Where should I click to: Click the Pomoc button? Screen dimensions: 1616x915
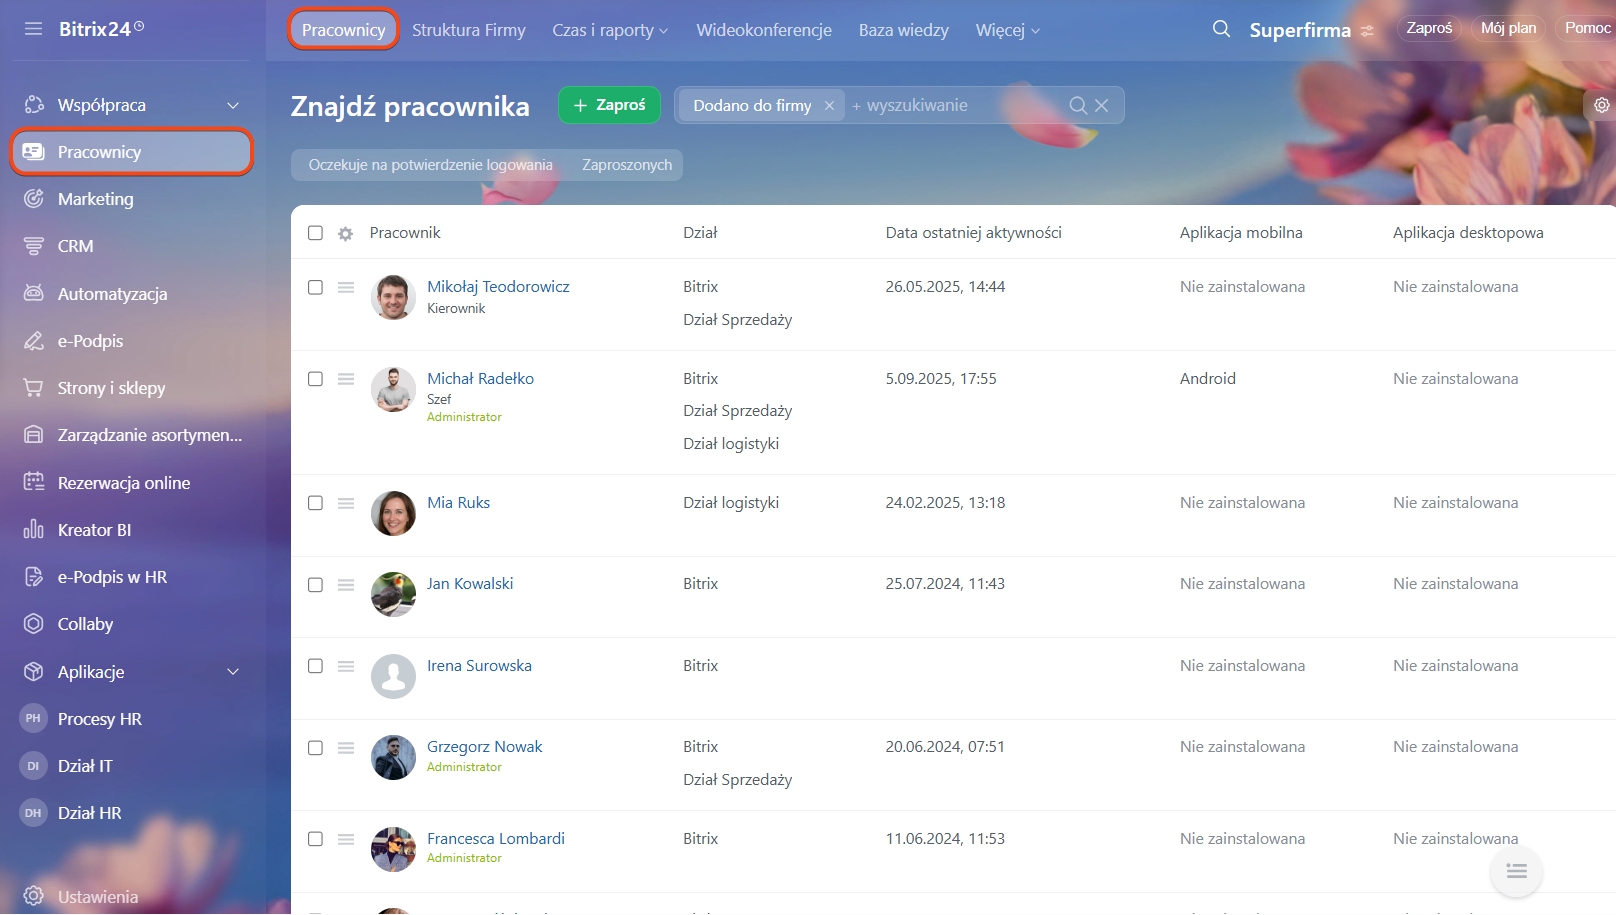tap(1587, 28)
